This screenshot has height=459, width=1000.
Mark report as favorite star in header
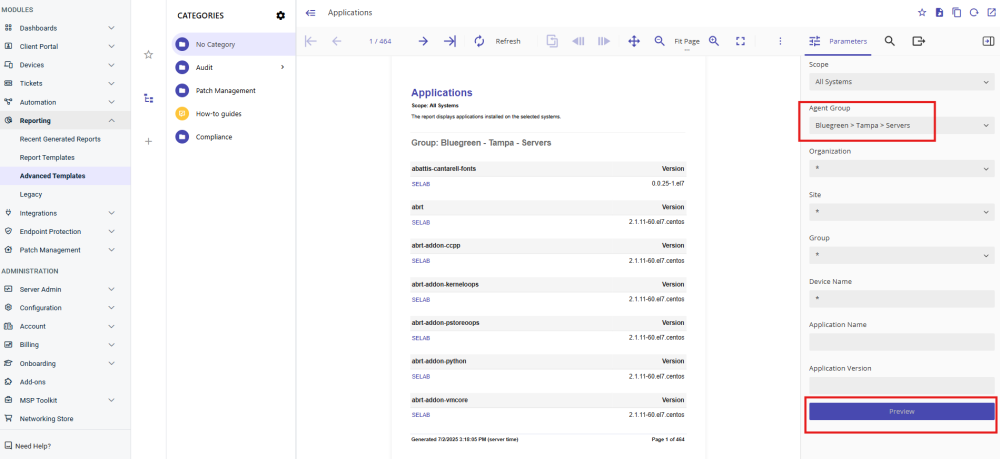tap(922, 12)
